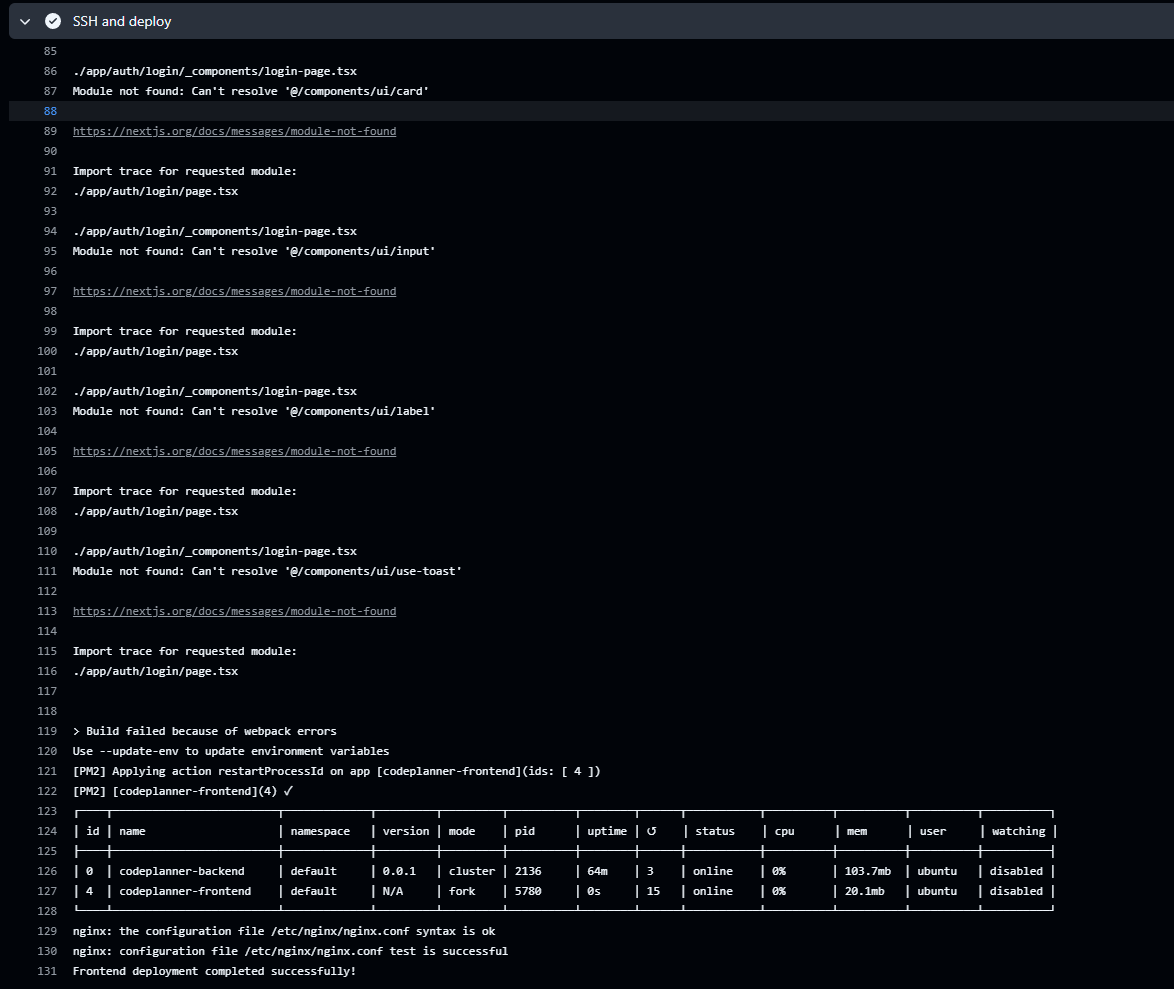The image size is (1174, 989).
Task: Click the pid value 5780
Action: tap(528, 892)
